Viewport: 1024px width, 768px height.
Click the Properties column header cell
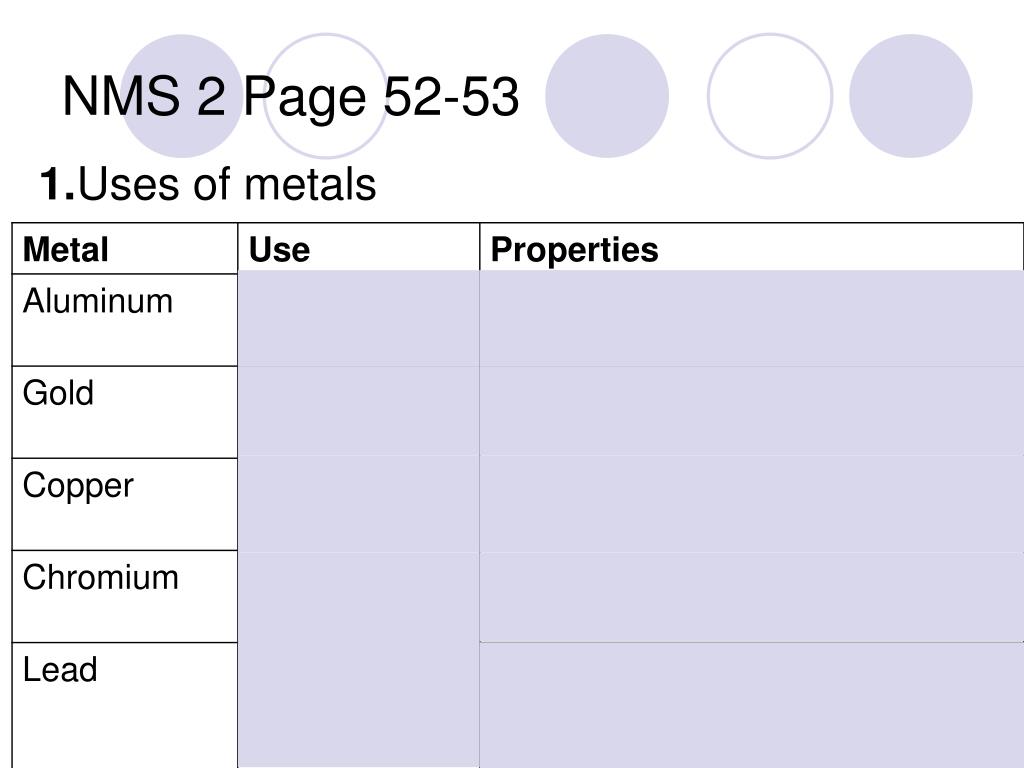tap(751, 248)
